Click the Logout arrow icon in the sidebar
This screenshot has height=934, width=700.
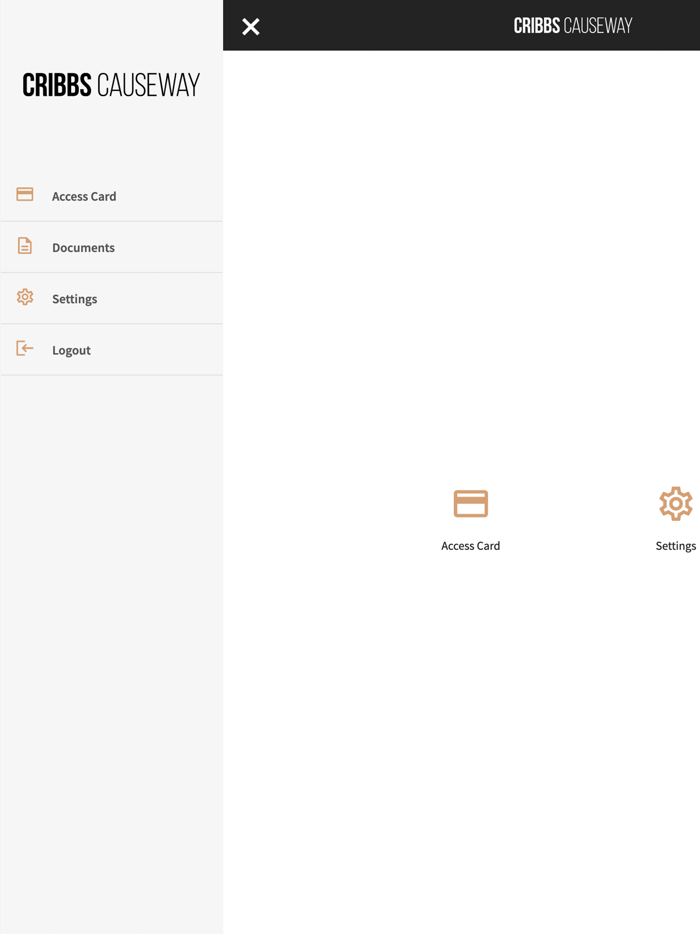click(x=24, y=348)
